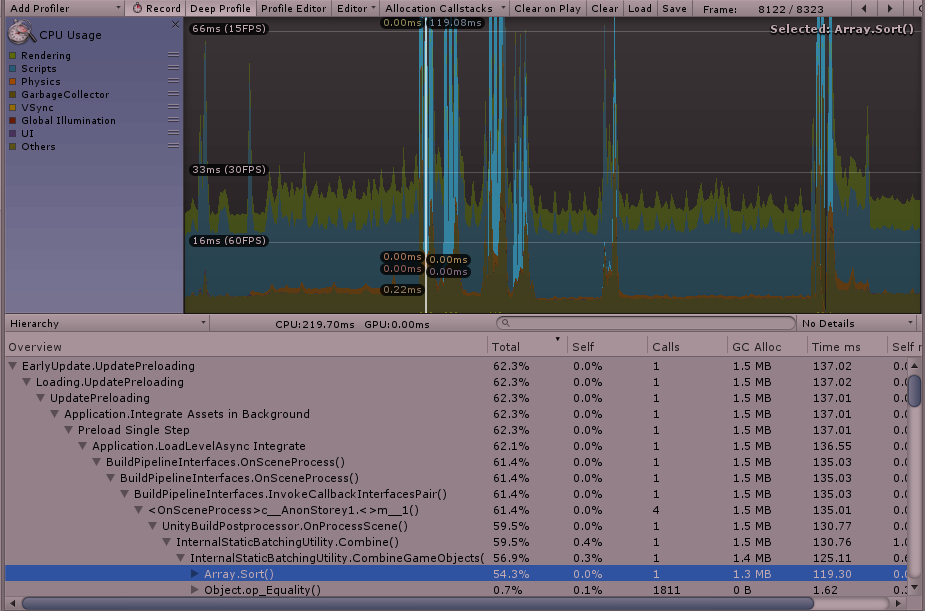
Task: Open the Allocation Callstacks dropdown
Action: point(443,8)
